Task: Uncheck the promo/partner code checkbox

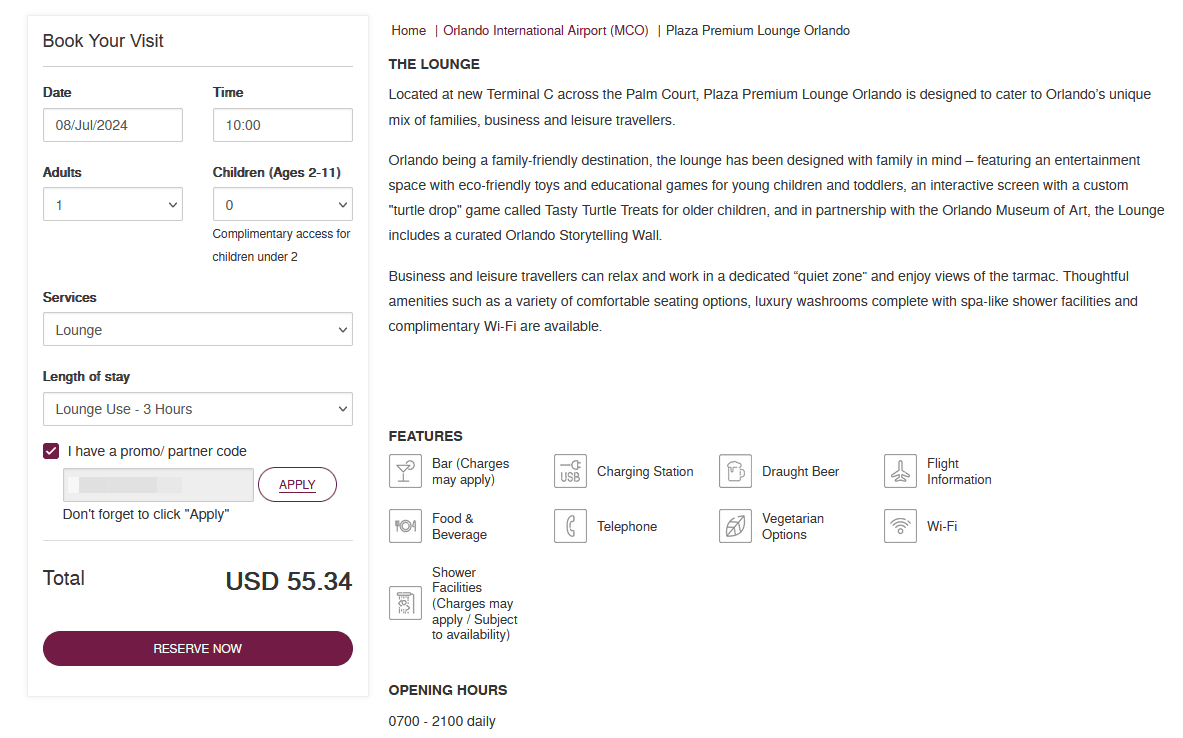Action: tap(51, 451)
